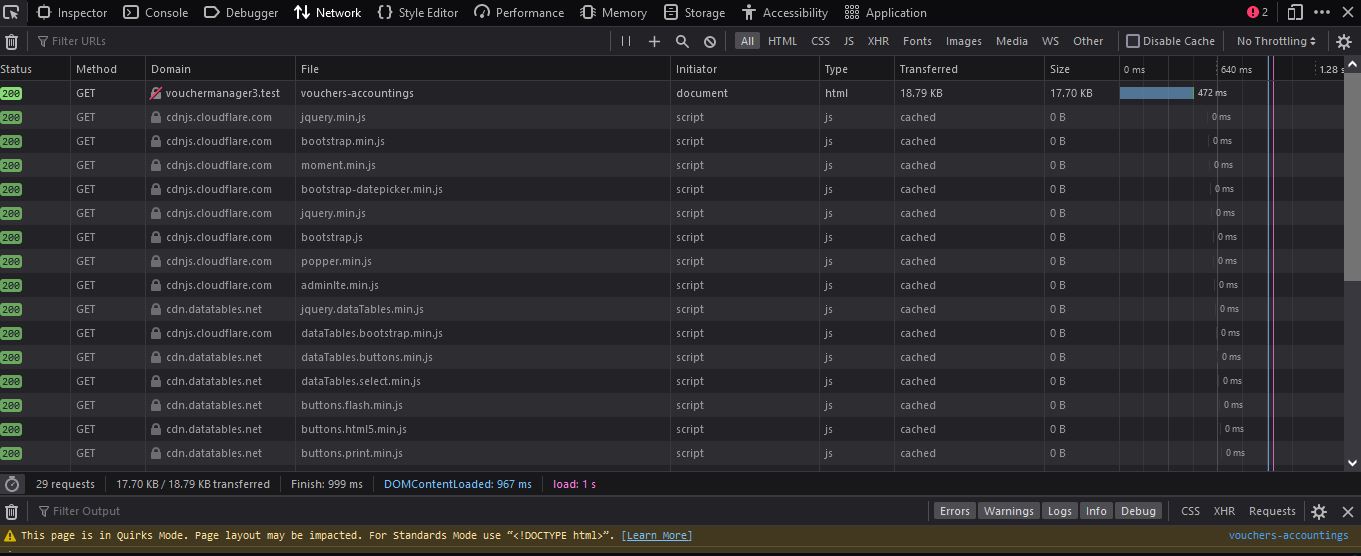Screen dimensions: 1361x556
Task: Click the lock icon on dataTables.select.min.js row
Action: click(x=156, y=381)
